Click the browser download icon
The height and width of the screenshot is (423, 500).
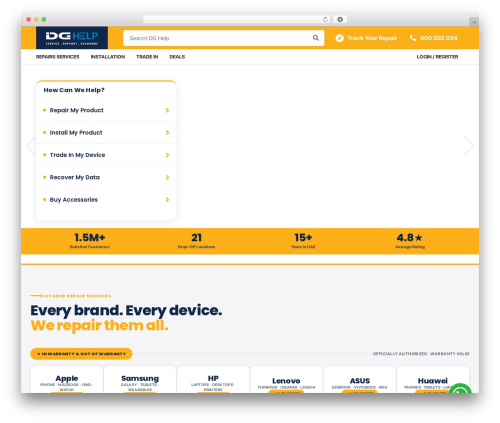click(x=340, y=19)
